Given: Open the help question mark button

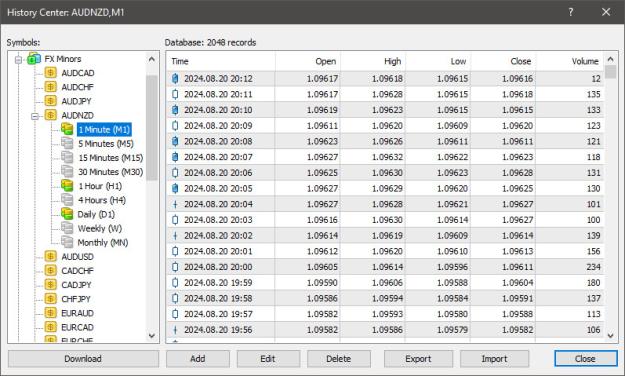Looking at the screenshot, I should point(570,12).
